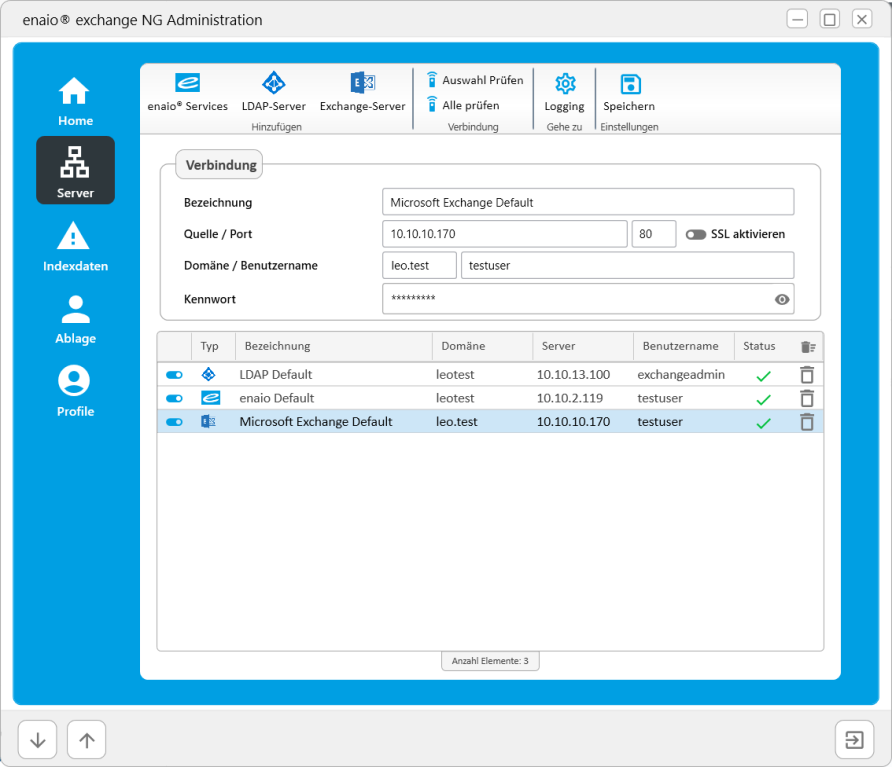This screenshot has height=767, width=892.
Task: Sort table by Domäne column
Action: click(x=482, y=346)
